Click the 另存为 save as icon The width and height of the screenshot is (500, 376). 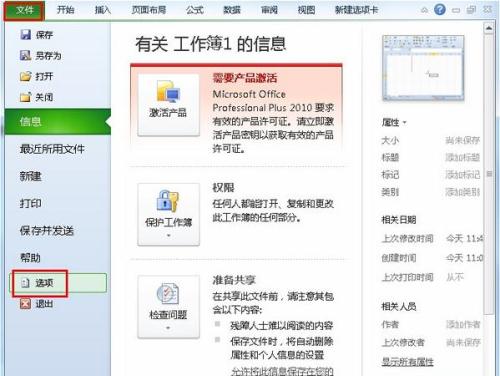pos(25,55)
